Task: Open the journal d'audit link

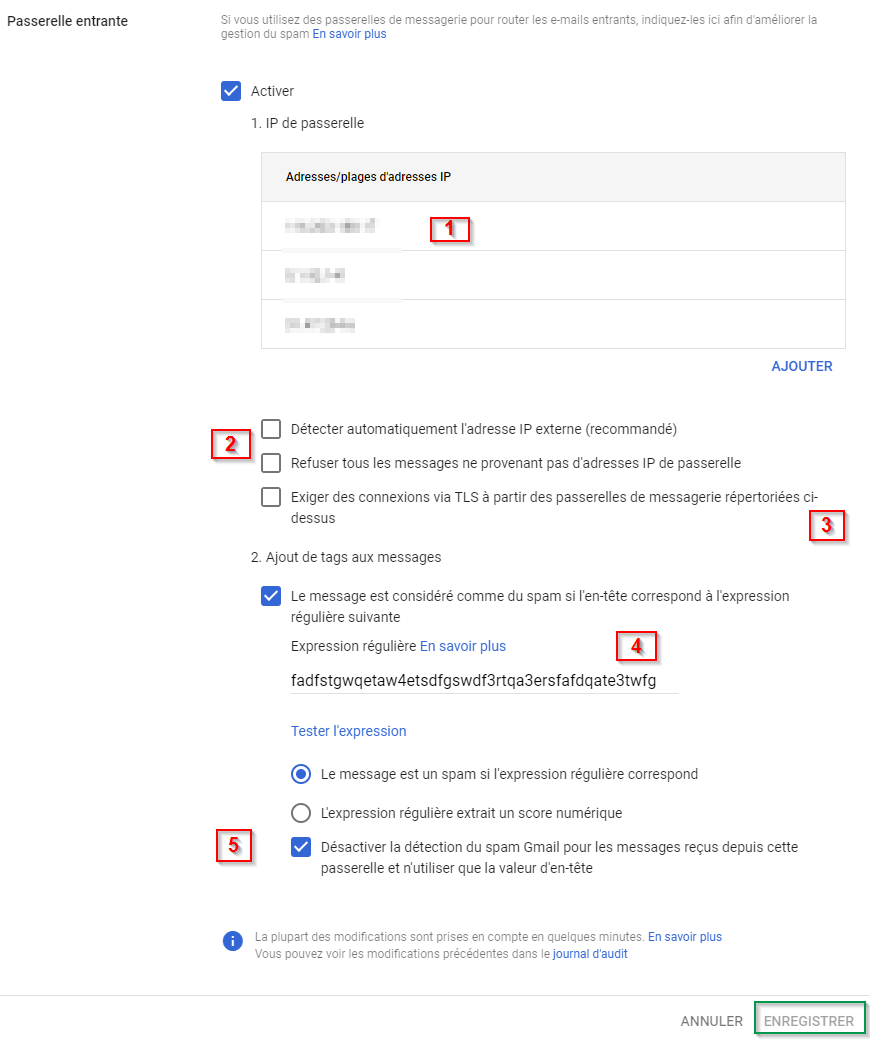Action: pos(590,954)
